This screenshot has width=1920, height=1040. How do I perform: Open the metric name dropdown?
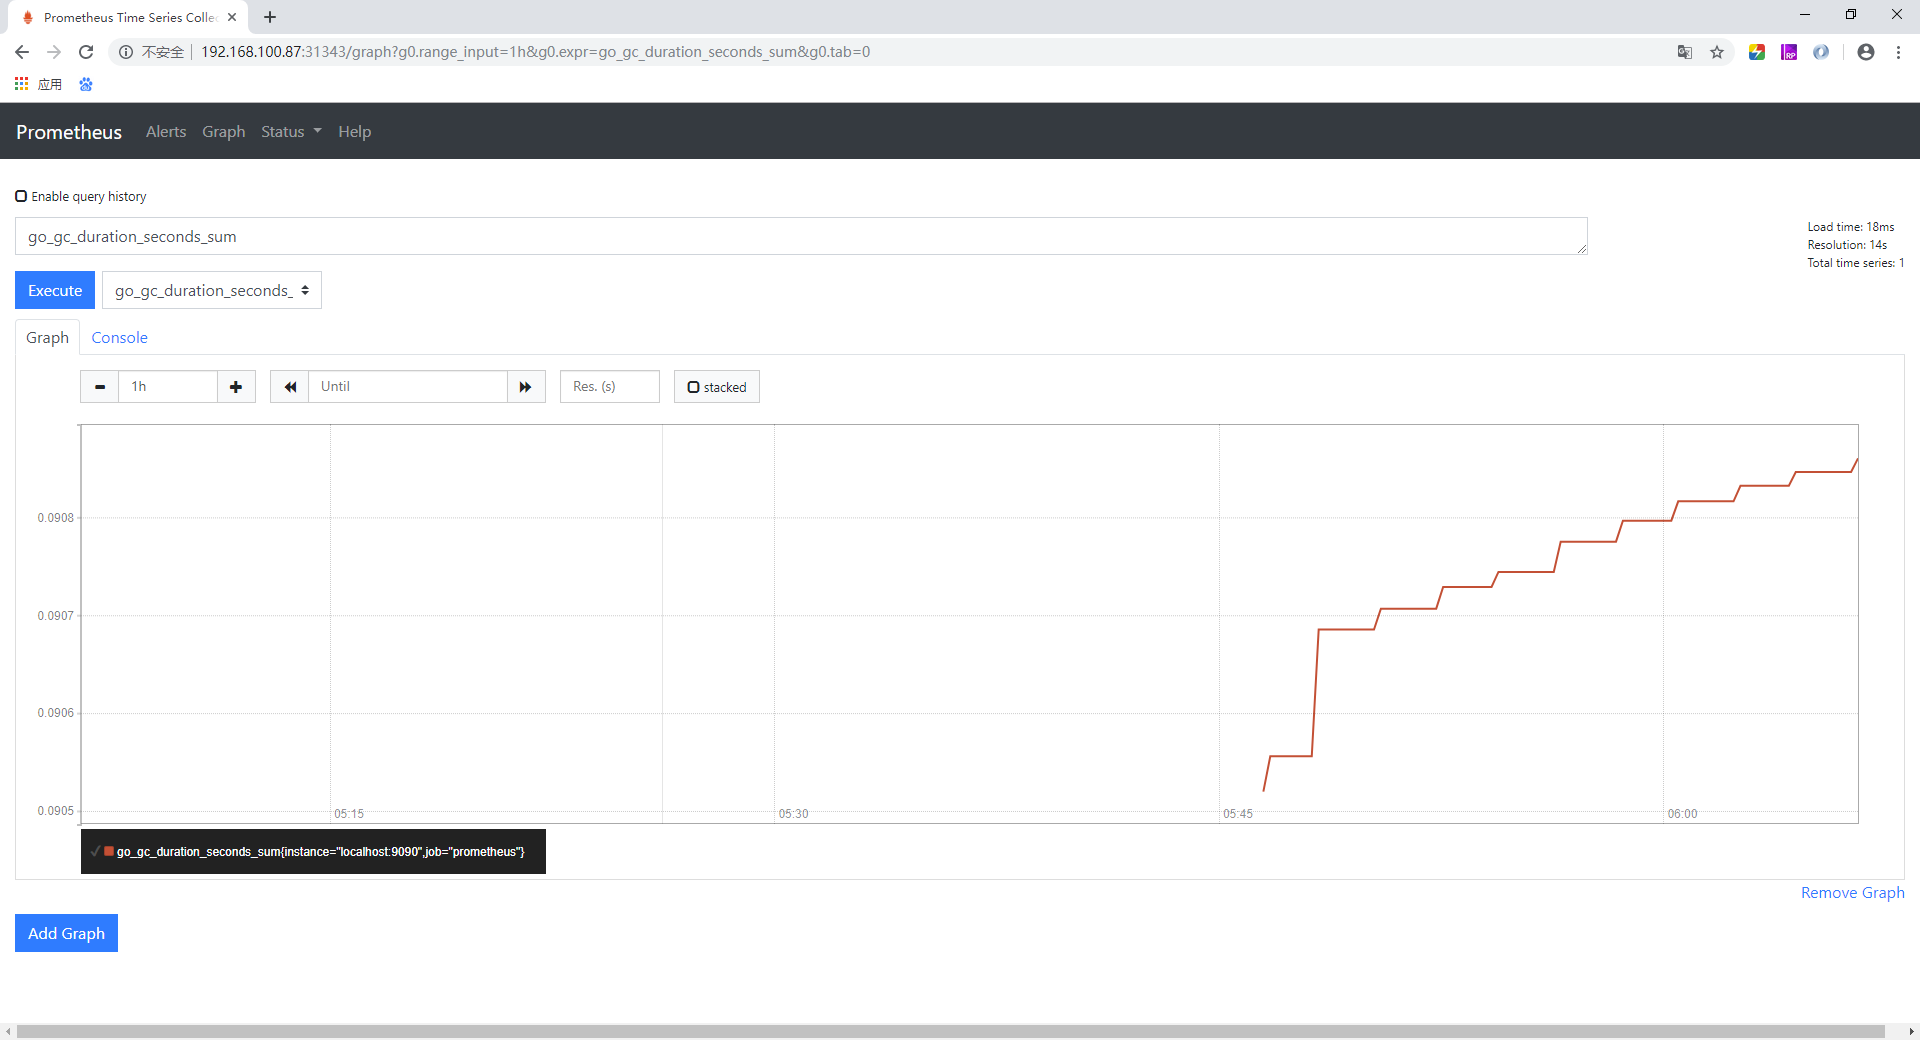[x=212, y=290]
